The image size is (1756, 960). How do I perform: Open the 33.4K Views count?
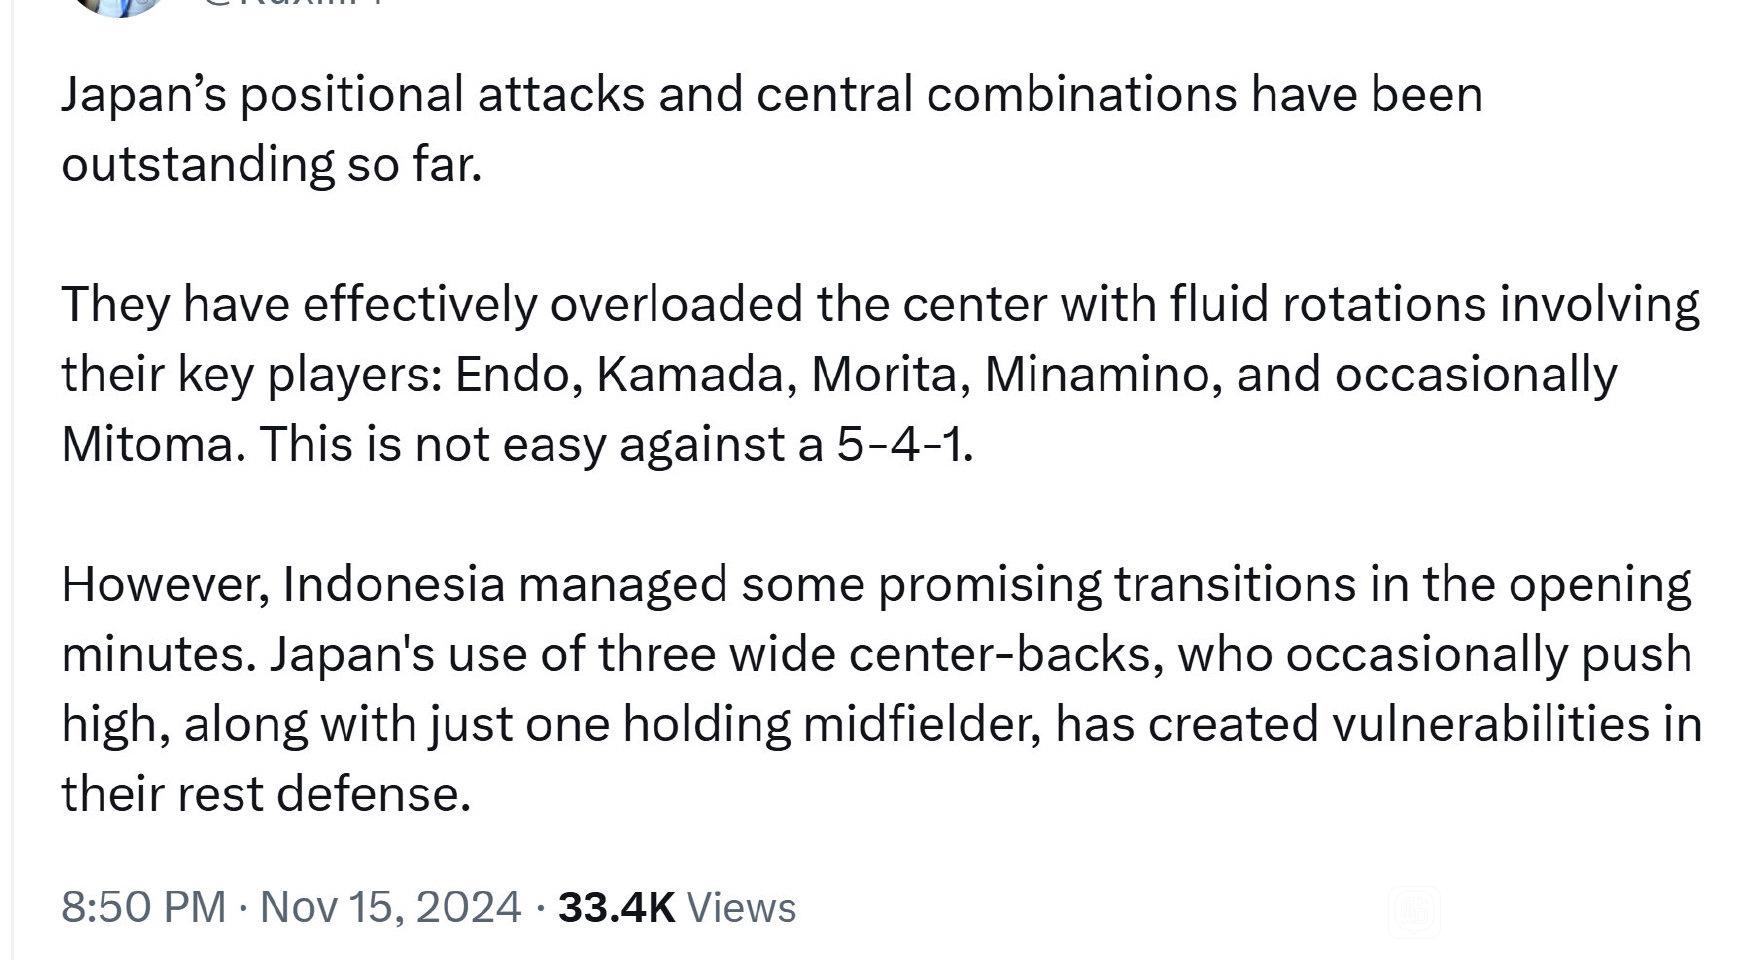pos(677,907)
